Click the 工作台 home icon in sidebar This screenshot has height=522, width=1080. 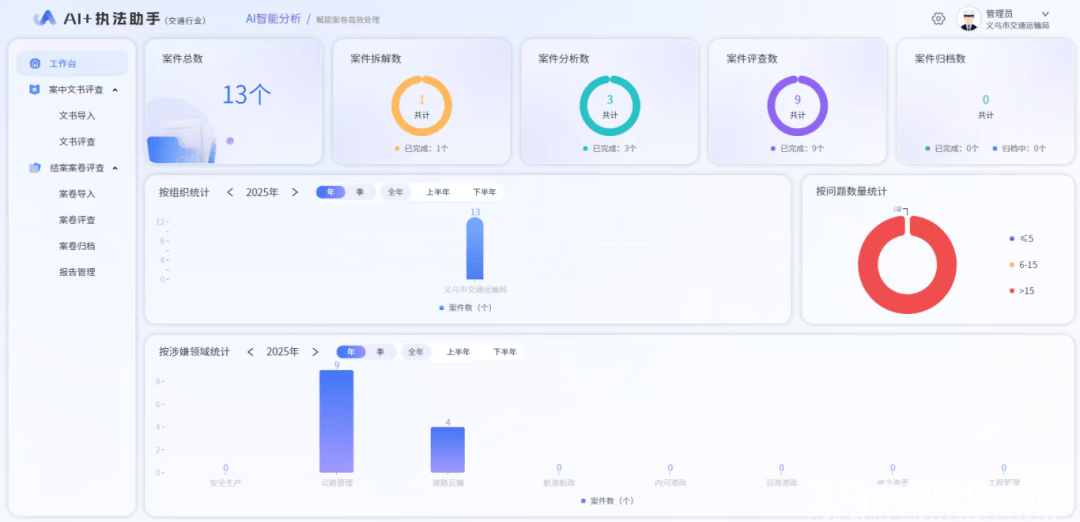pos(35,64)
